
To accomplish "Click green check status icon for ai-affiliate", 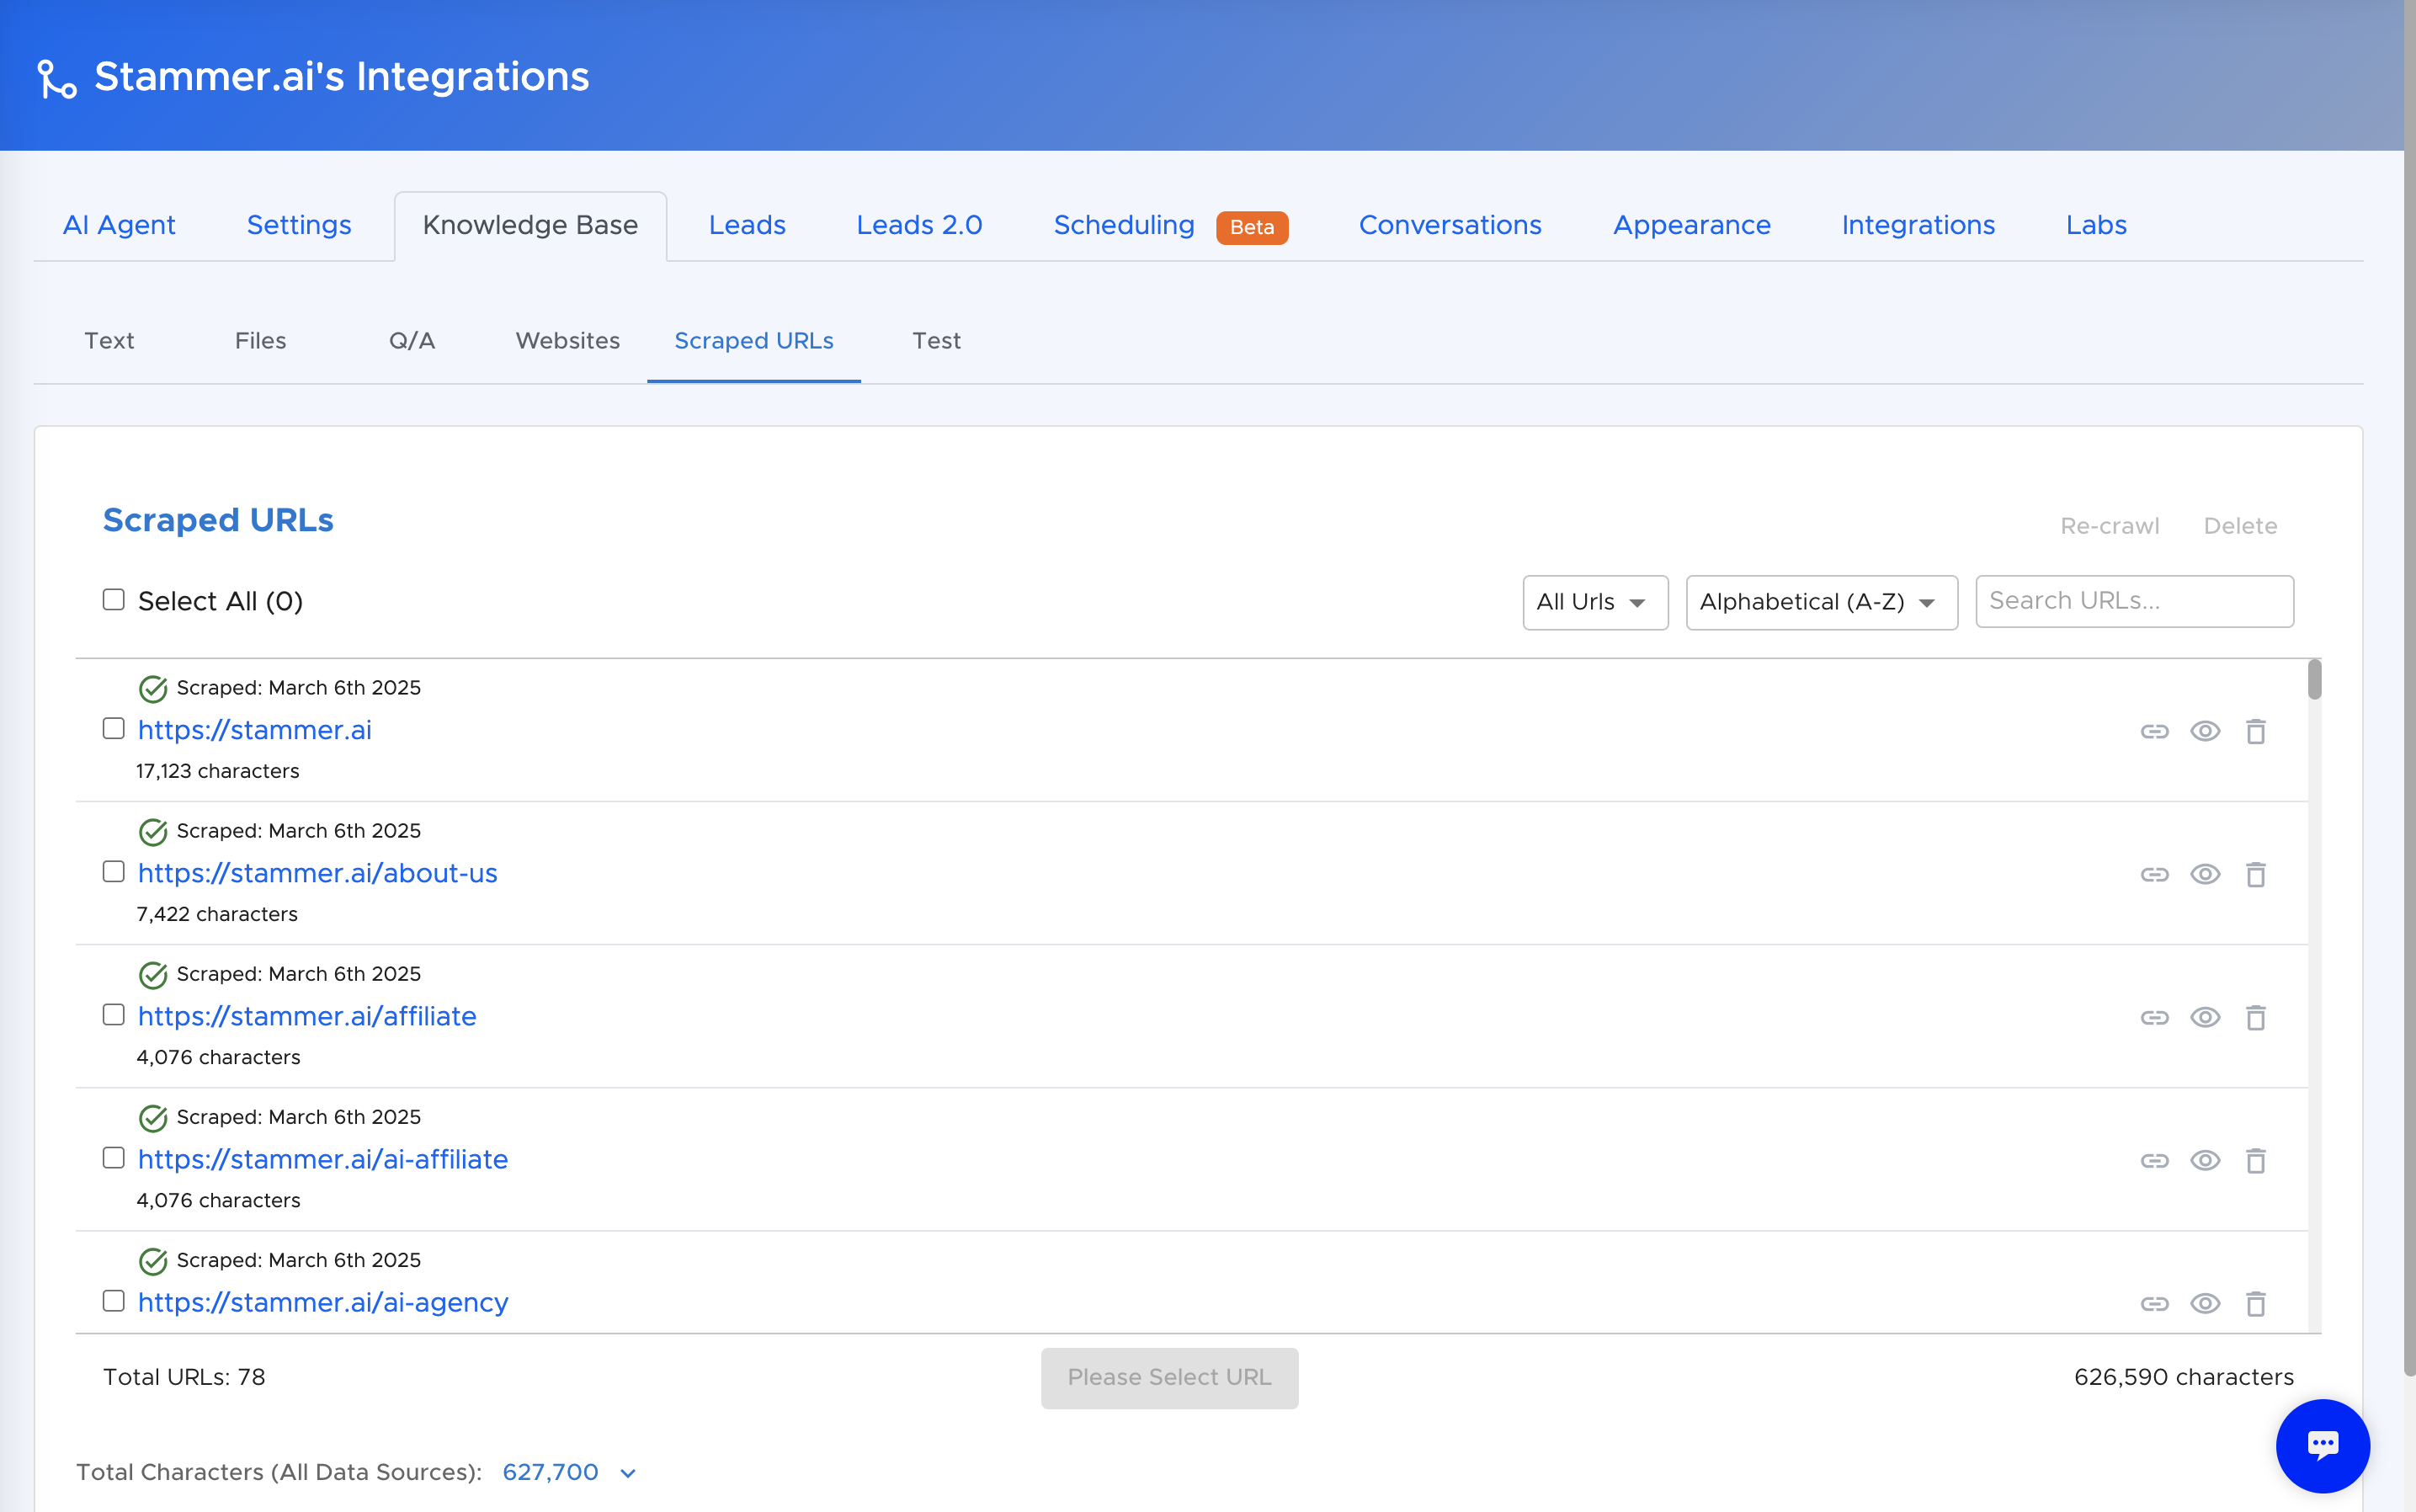I will click(x=153, y=1118).
